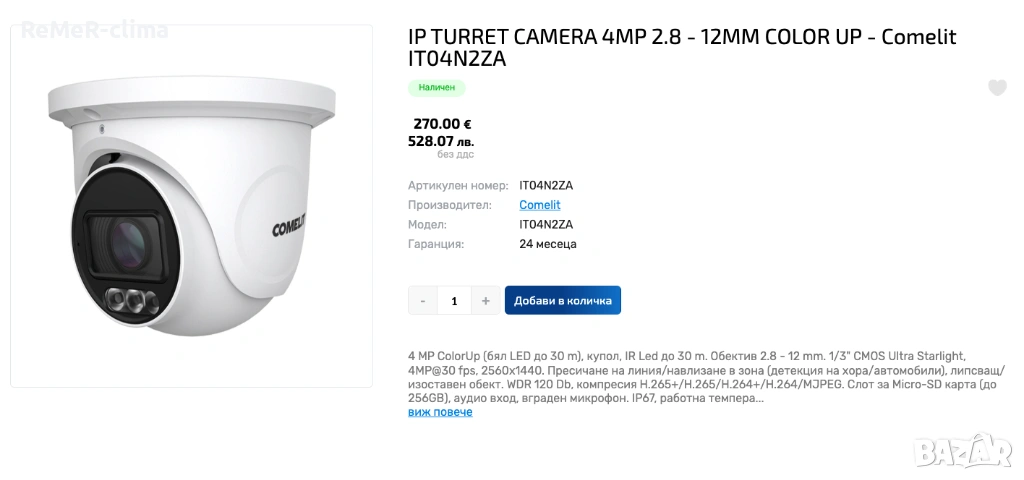Select the 270.00 € price
The image size is (1024, 480).
[x=442, y=124]
